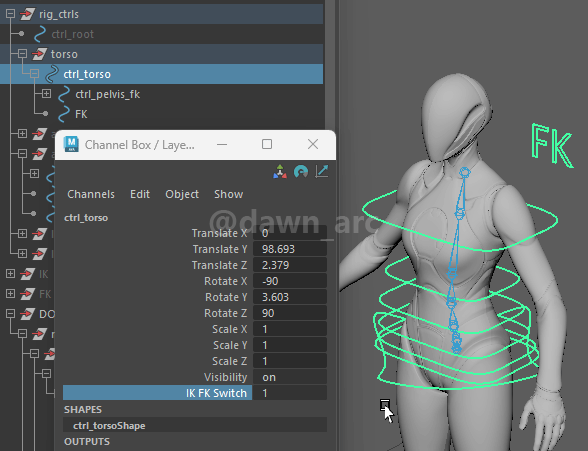Expand the FK group in the outliner
588x451 pixels.
[x=10, y=294]
